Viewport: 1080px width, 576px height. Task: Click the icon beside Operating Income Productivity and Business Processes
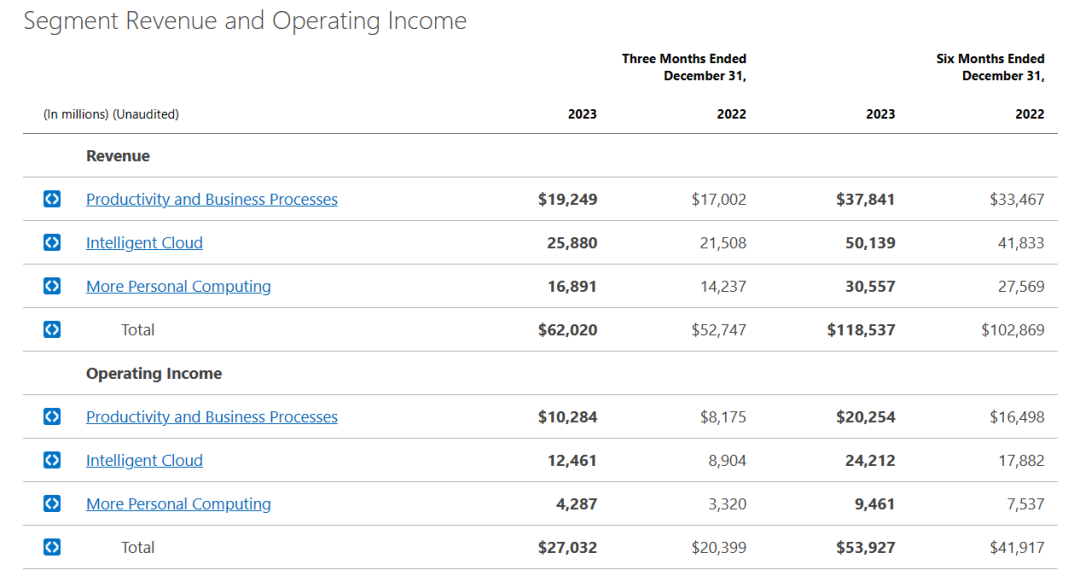pyautogui.click(x=52, y=417)
